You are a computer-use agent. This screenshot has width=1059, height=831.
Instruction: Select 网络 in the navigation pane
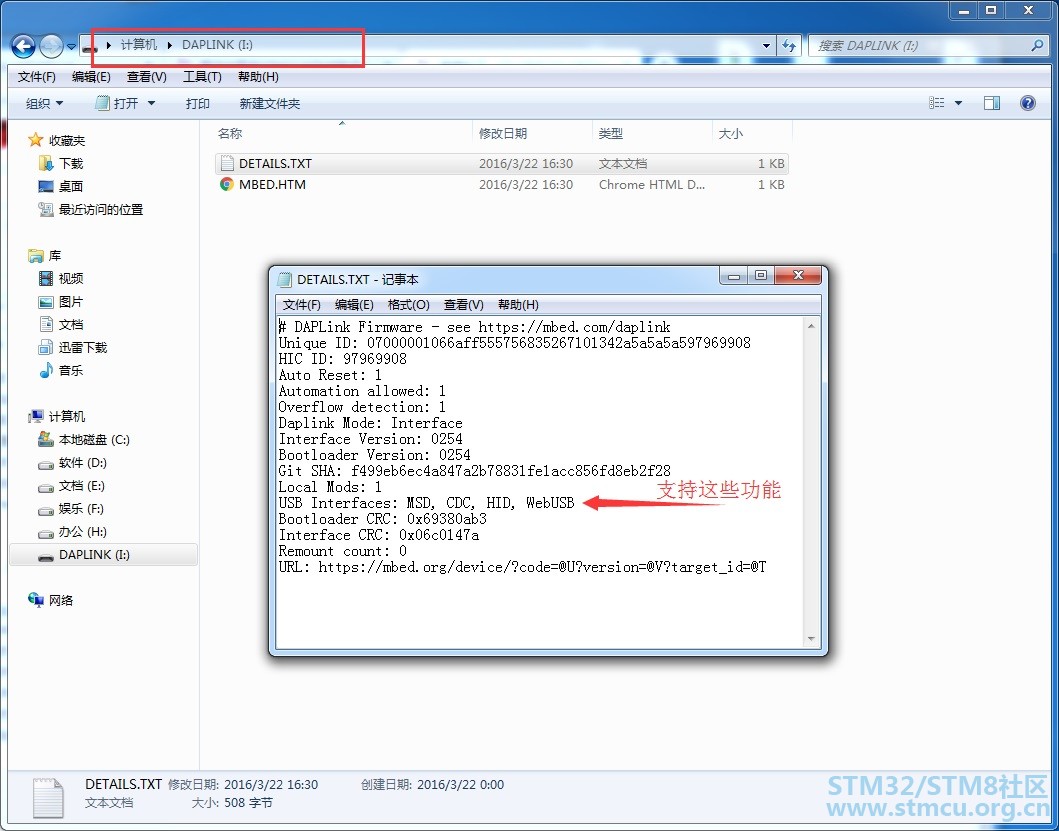pos(51,600)
